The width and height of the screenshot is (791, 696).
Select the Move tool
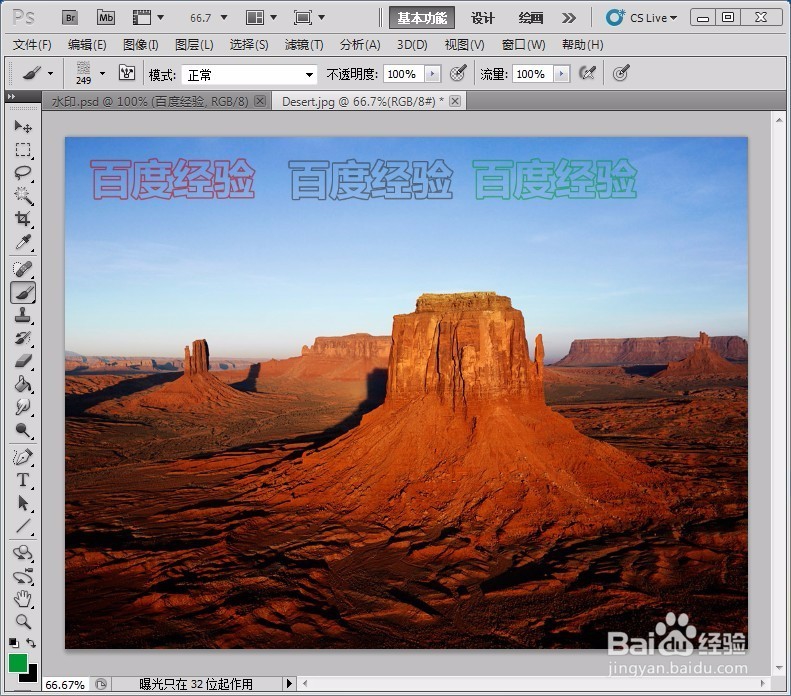[x=23, y=126]
